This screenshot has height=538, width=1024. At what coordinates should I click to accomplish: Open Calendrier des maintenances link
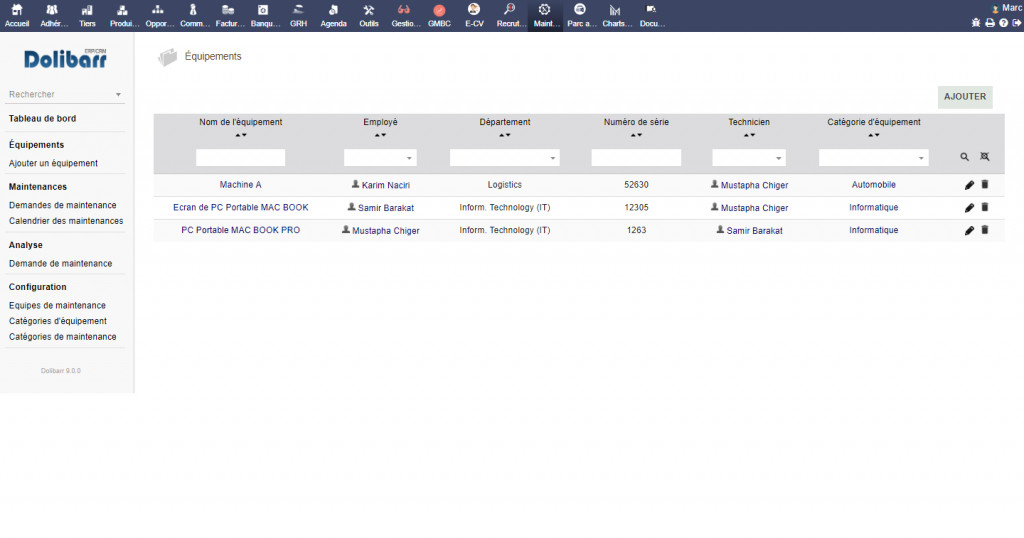tap(66, 221)
